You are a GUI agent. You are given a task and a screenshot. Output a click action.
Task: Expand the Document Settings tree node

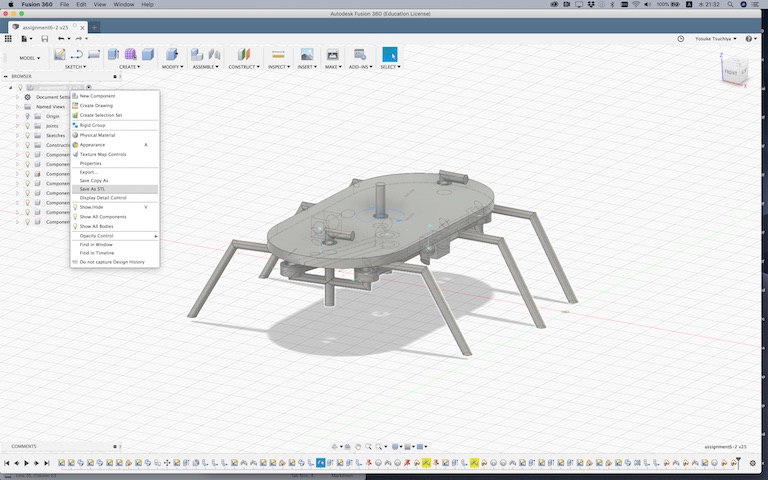click(18, 97)
